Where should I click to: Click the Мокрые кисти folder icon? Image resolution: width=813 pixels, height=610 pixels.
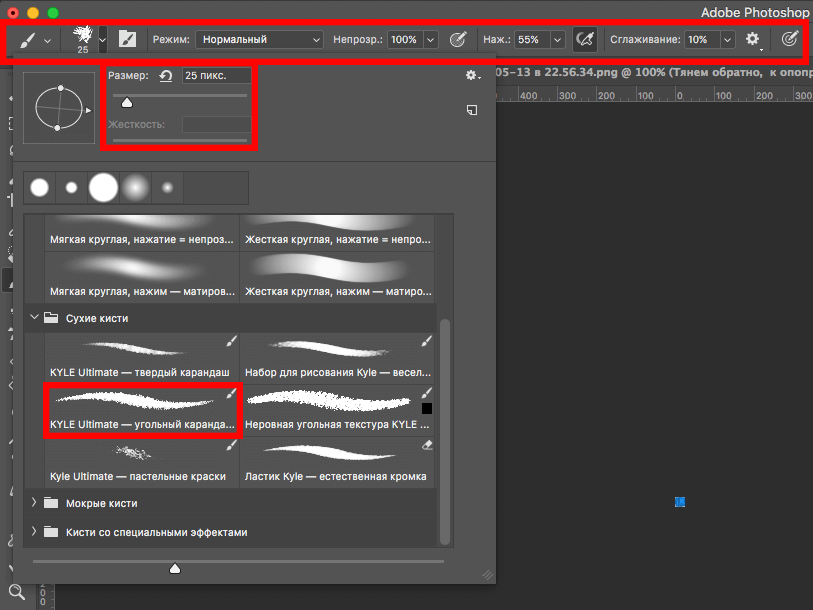point(51,503)
